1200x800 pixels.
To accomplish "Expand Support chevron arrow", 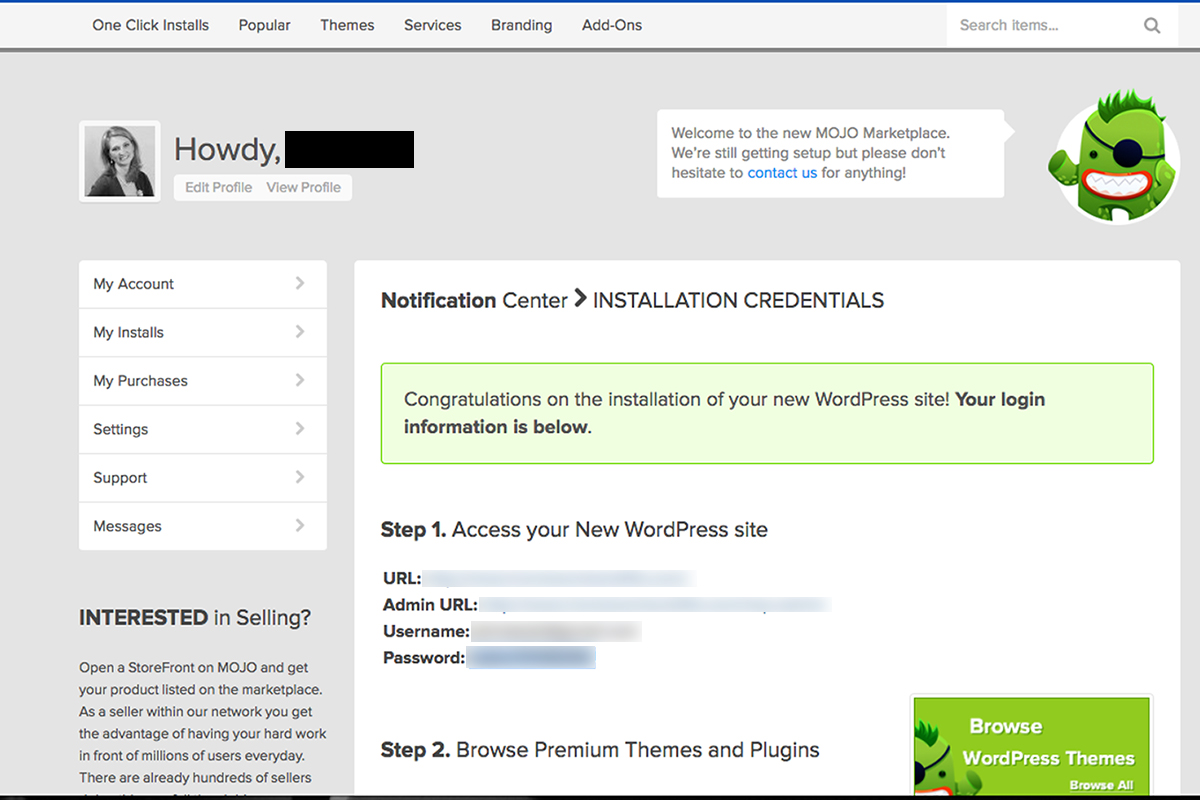I will (x=300, y=477).
